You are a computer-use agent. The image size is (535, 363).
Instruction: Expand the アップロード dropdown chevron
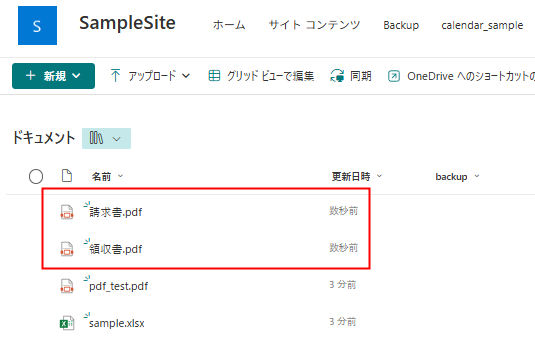(186, 76)
